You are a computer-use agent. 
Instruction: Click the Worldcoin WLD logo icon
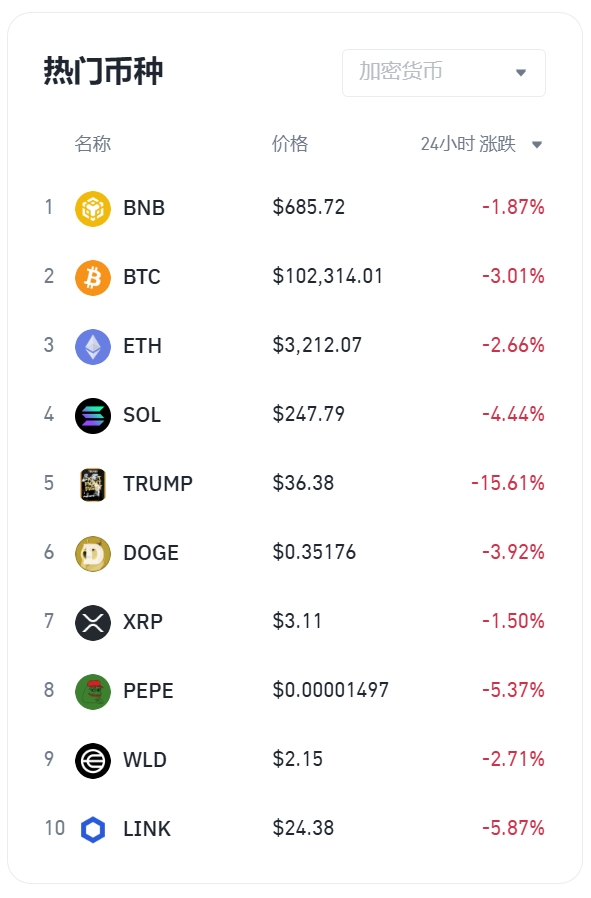tap(93, 761)
